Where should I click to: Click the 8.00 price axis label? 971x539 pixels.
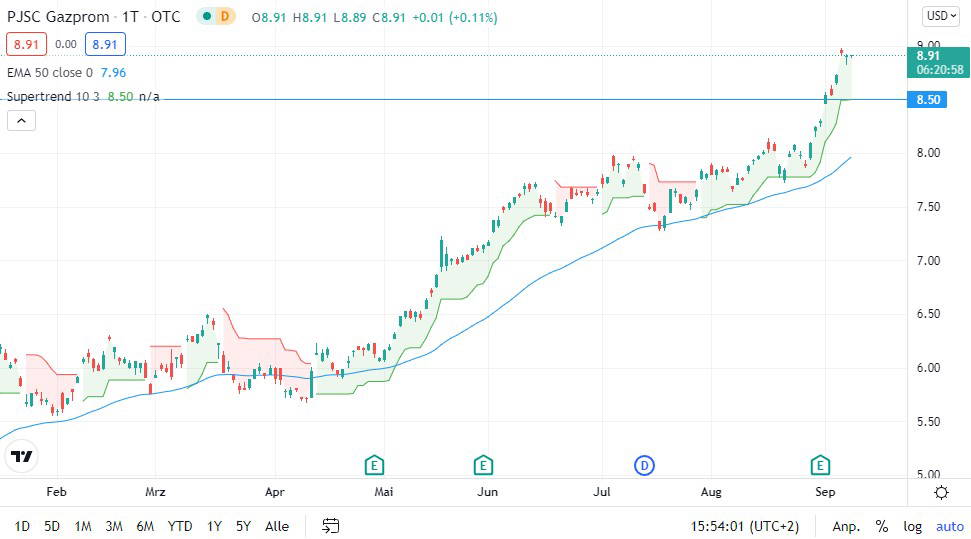(928, 153)
